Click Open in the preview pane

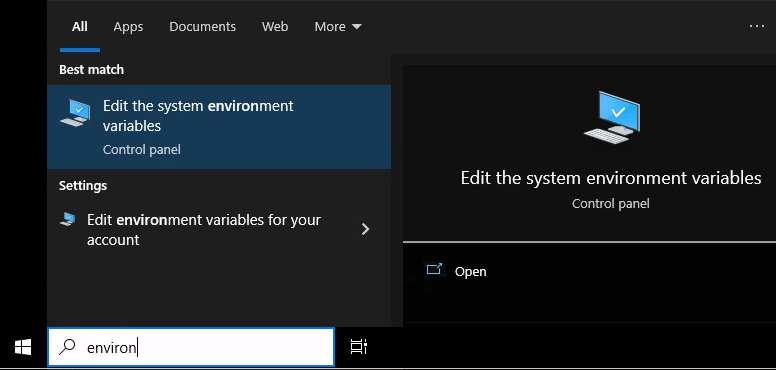[470, 272]
